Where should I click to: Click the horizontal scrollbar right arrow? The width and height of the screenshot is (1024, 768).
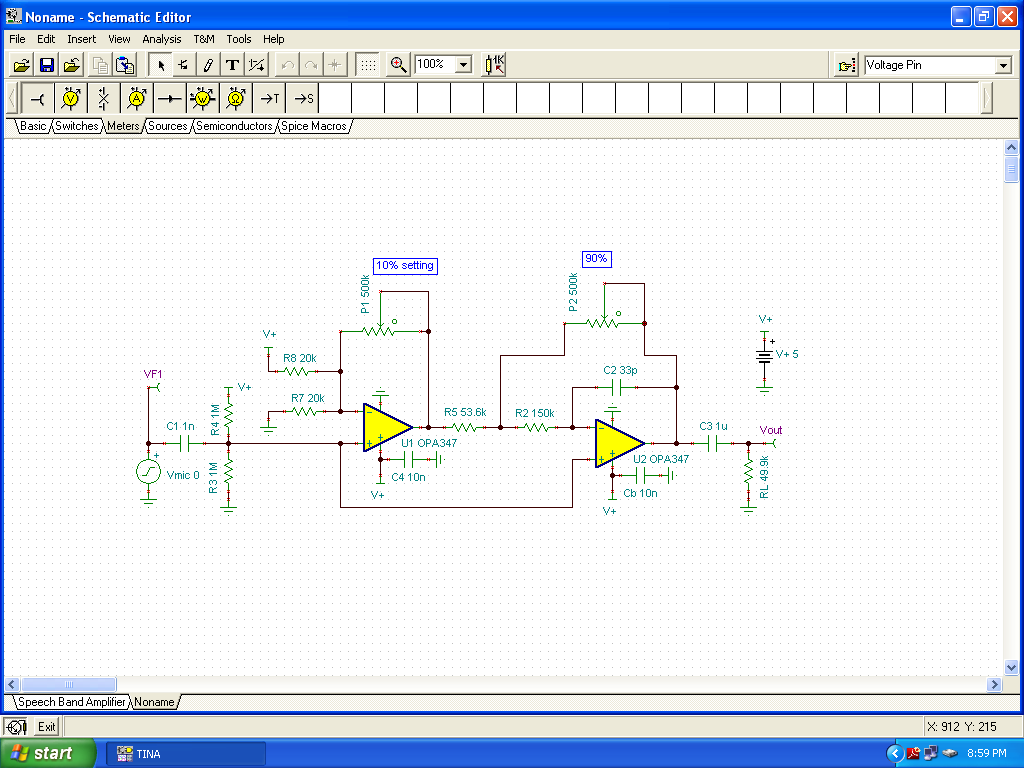(994, 684)
